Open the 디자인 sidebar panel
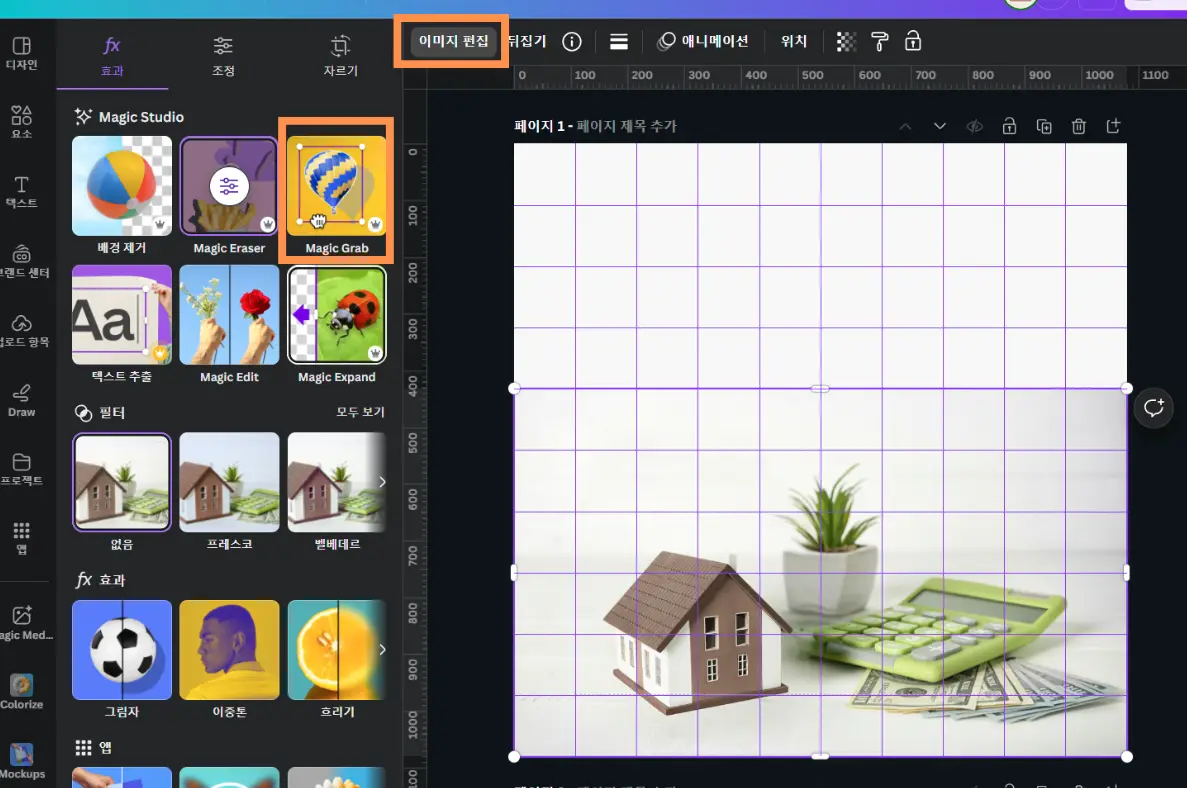Viewport: 1187px width, 788px height. point(21,54)
